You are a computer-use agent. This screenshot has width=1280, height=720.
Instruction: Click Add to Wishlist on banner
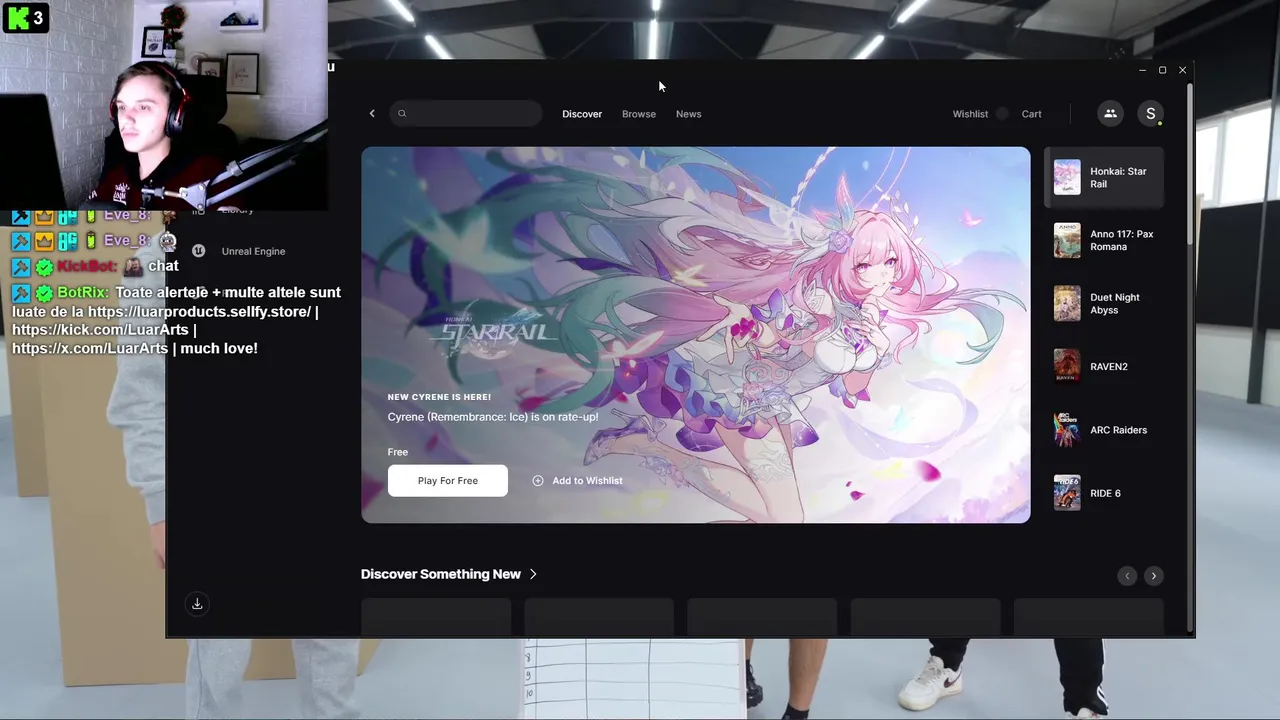coord(577,481)
